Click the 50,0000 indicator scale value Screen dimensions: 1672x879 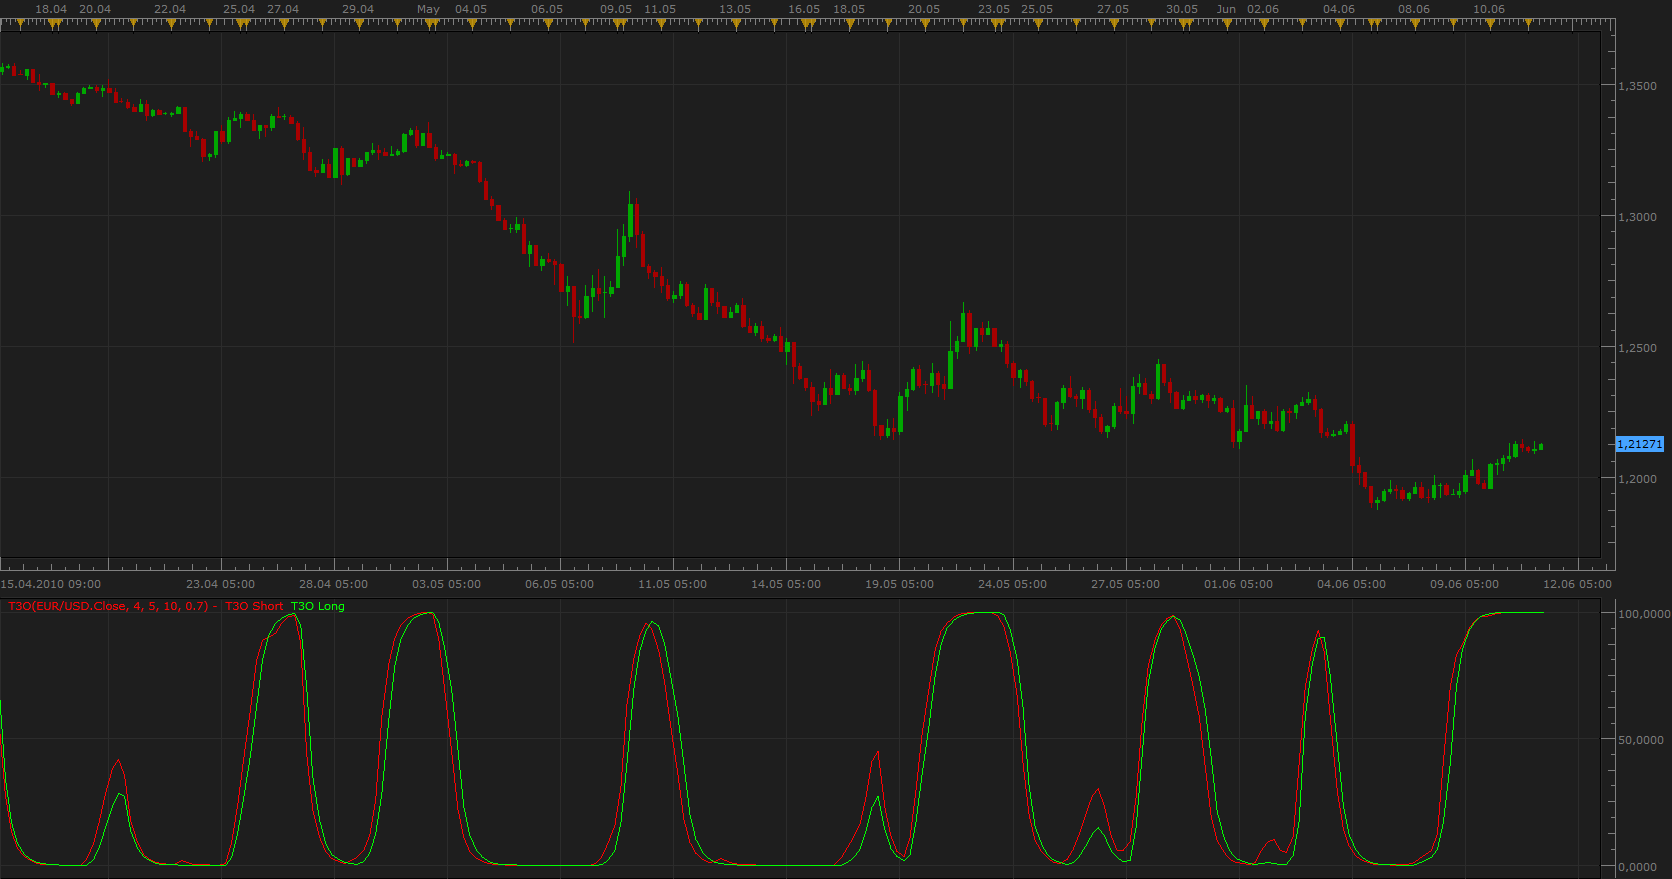coord(1641,740)
